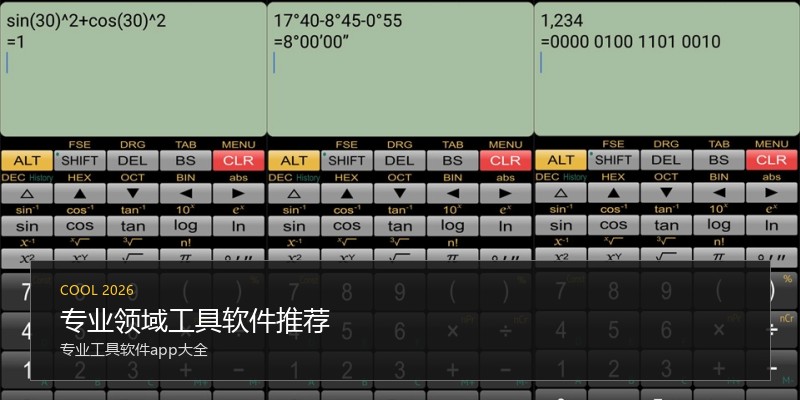800x400 pixels.
Task: Hit BS backspace on 1,234 calculator
Action: tap(719, 160)
